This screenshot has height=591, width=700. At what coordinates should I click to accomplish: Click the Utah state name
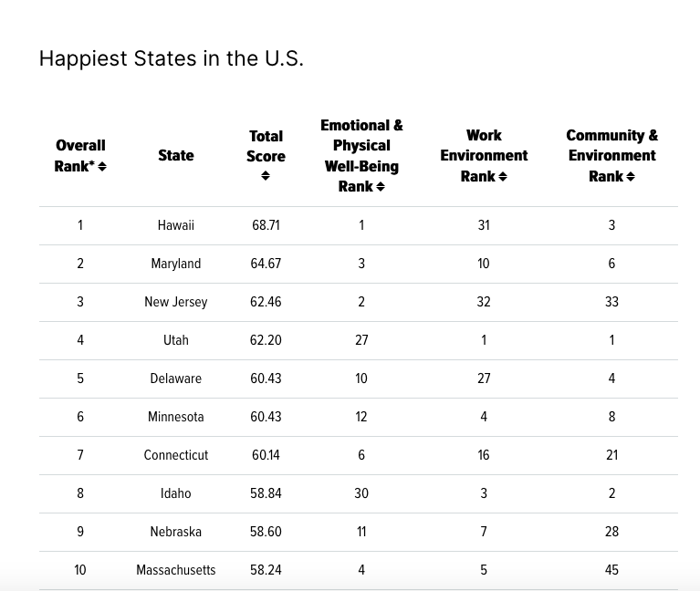pos(176,340)
